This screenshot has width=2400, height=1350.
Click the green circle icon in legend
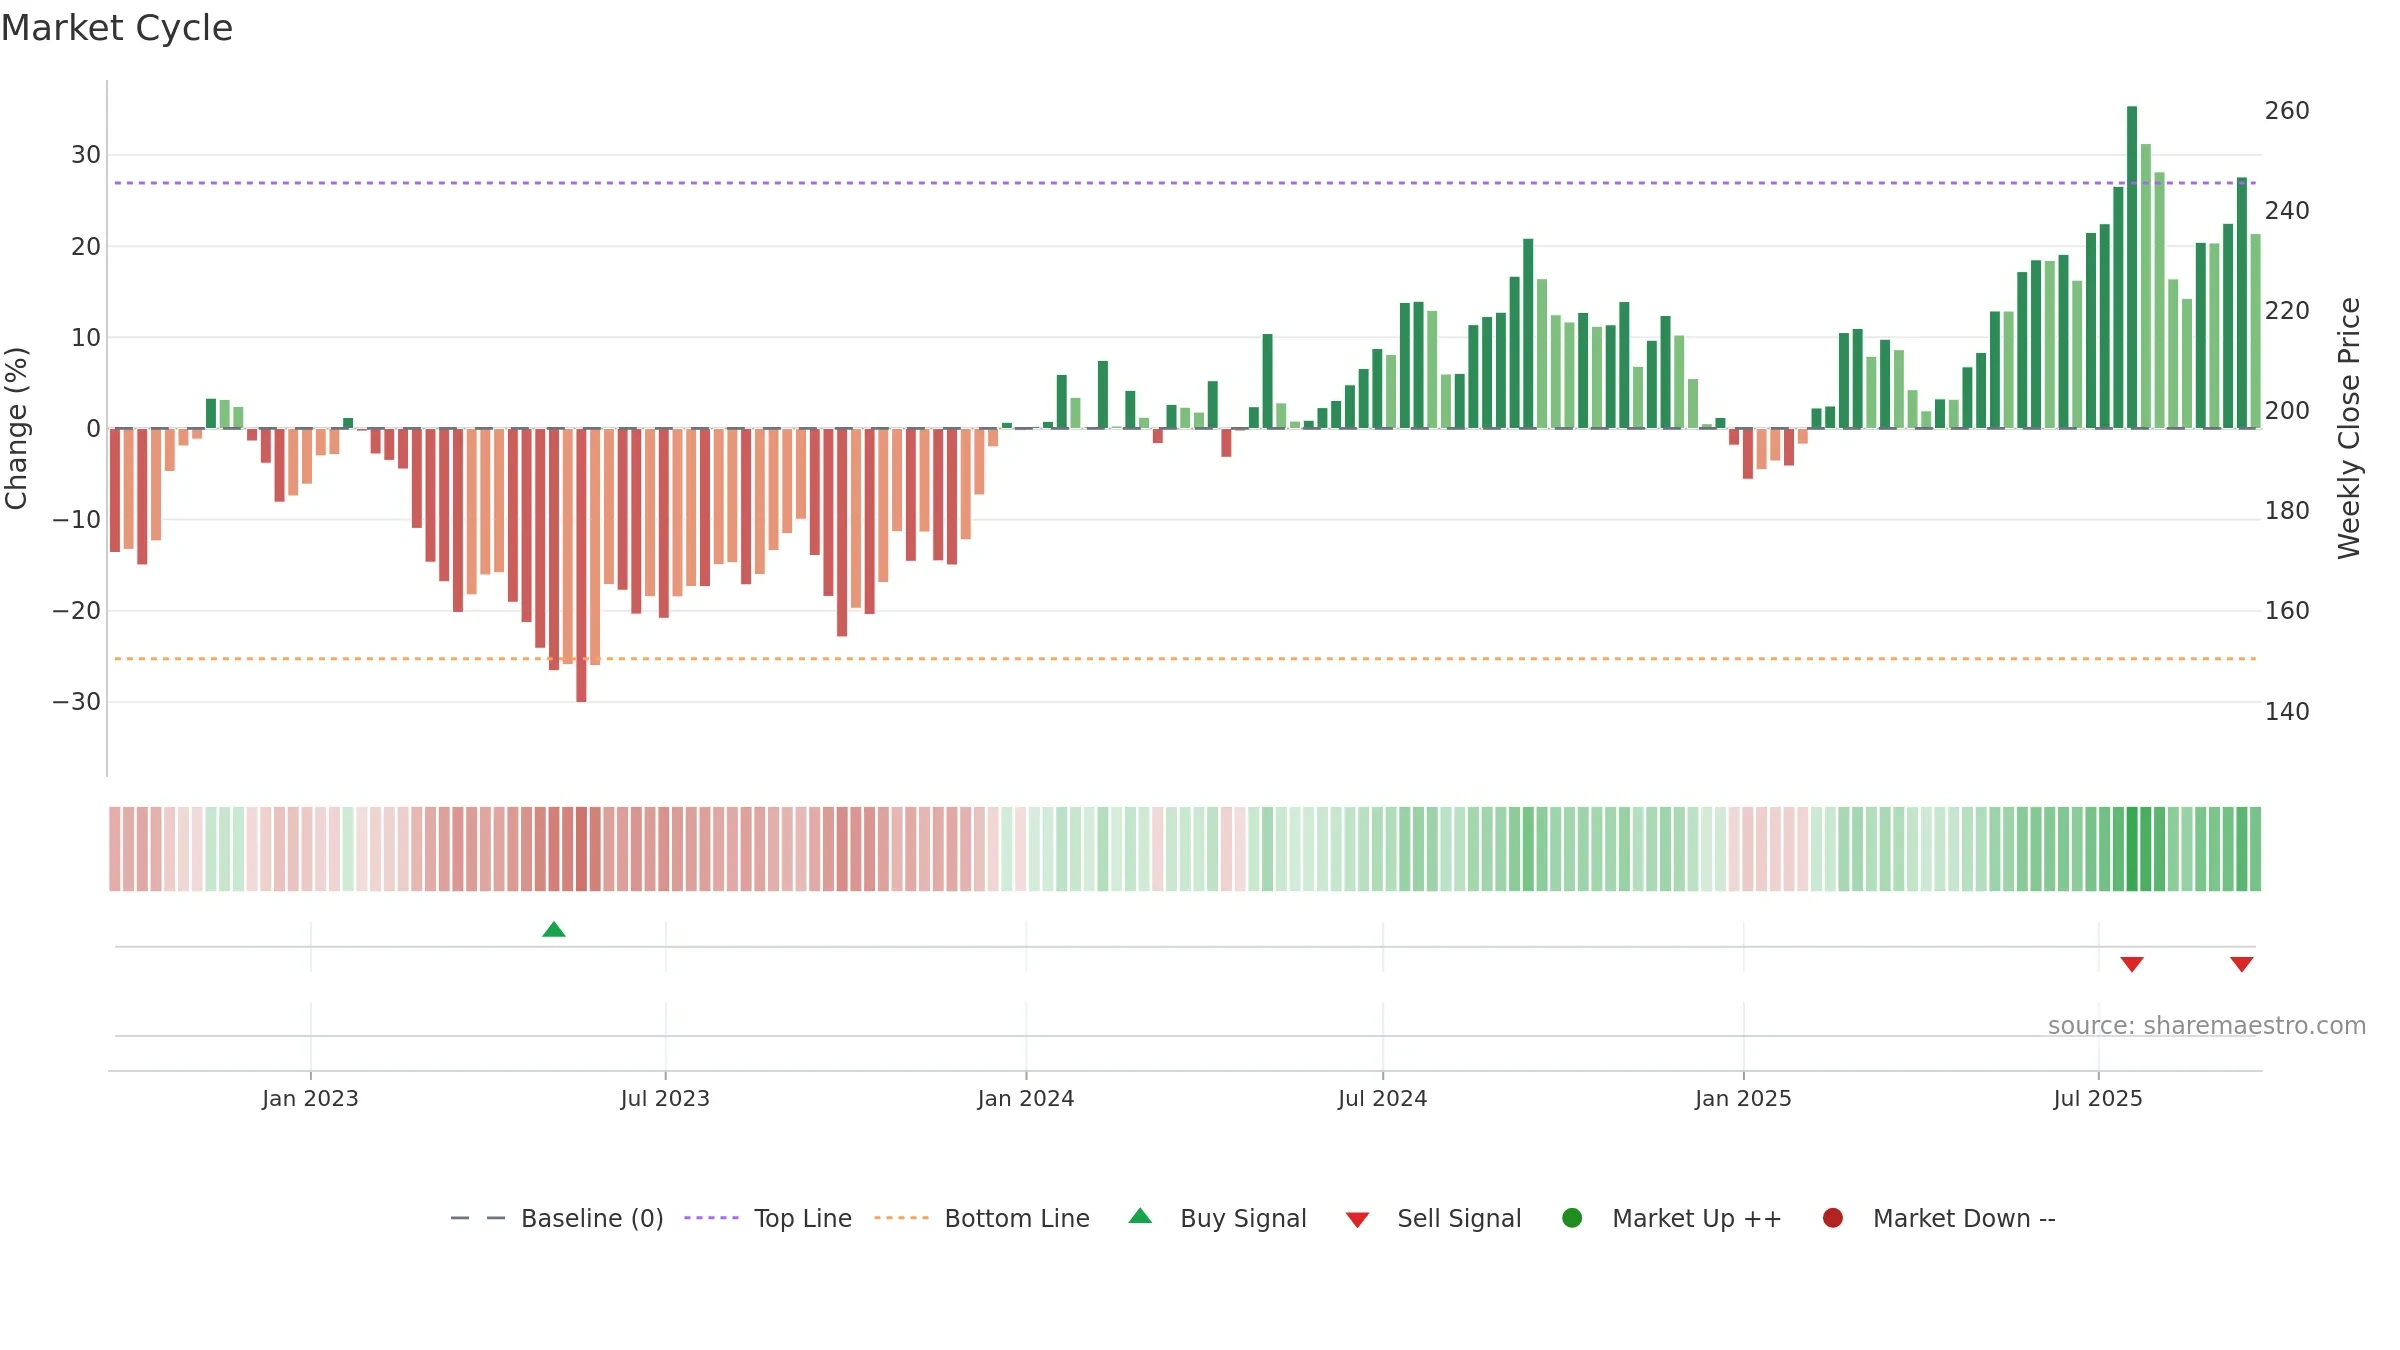1572,1218
